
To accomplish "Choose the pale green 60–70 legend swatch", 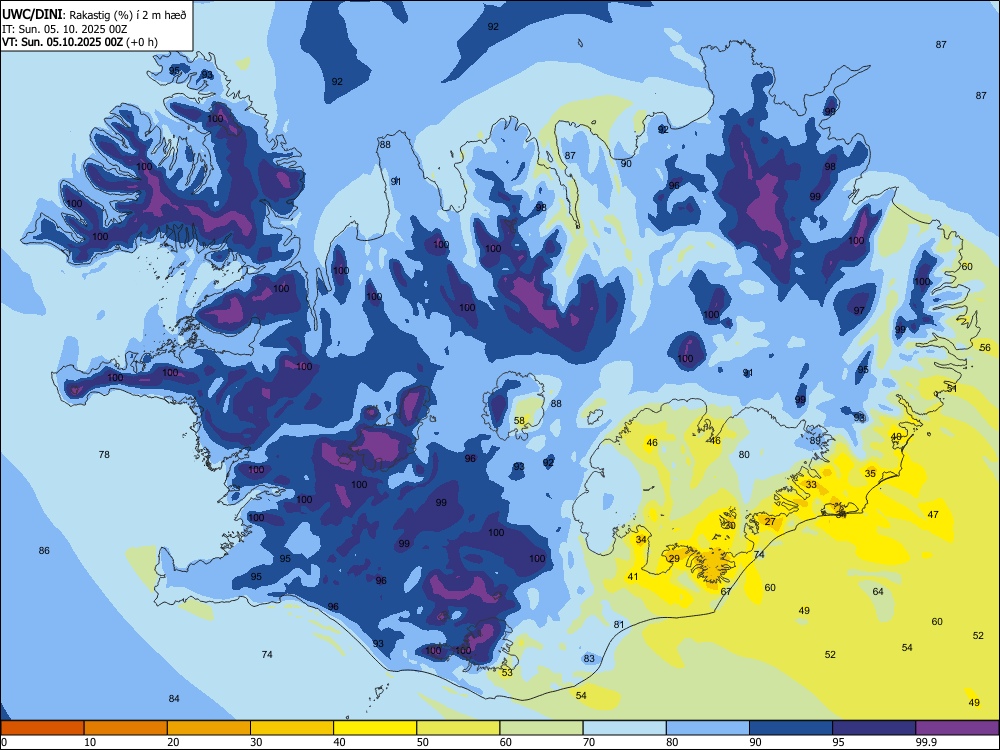I will click(x=541, y=728).
